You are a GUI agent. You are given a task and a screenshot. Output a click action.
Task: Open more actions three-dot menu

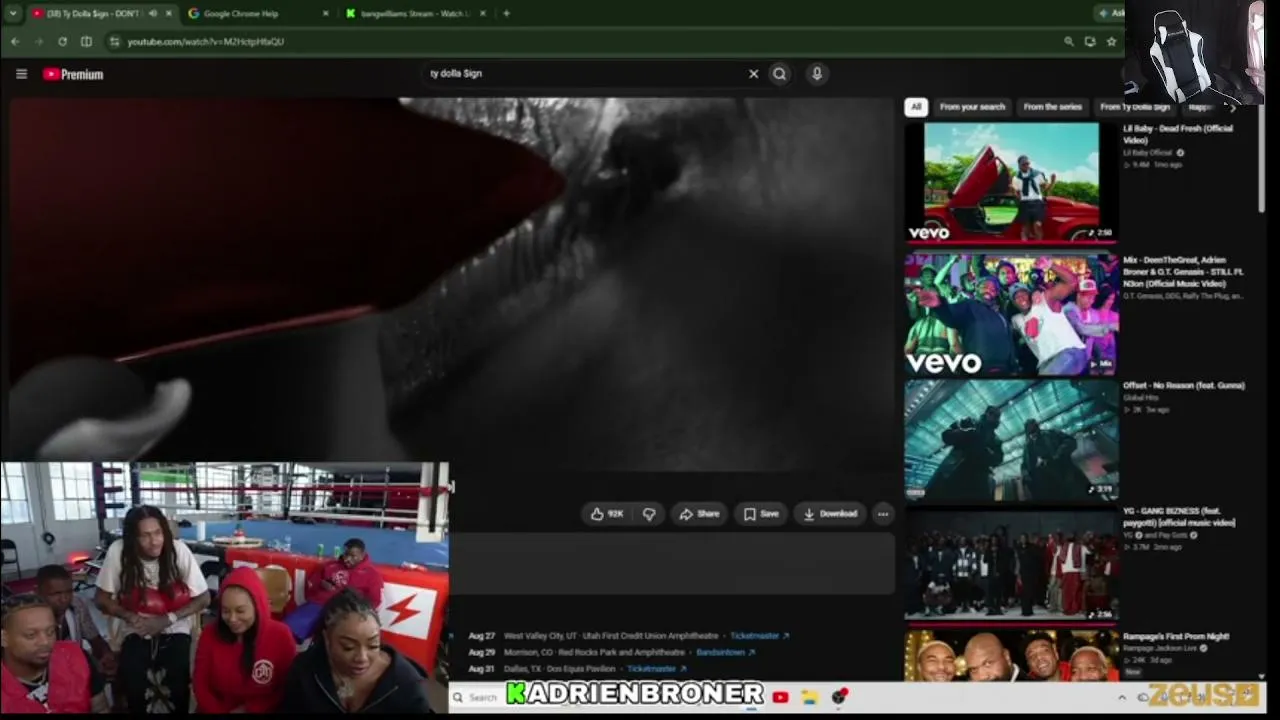pos(883,514)
